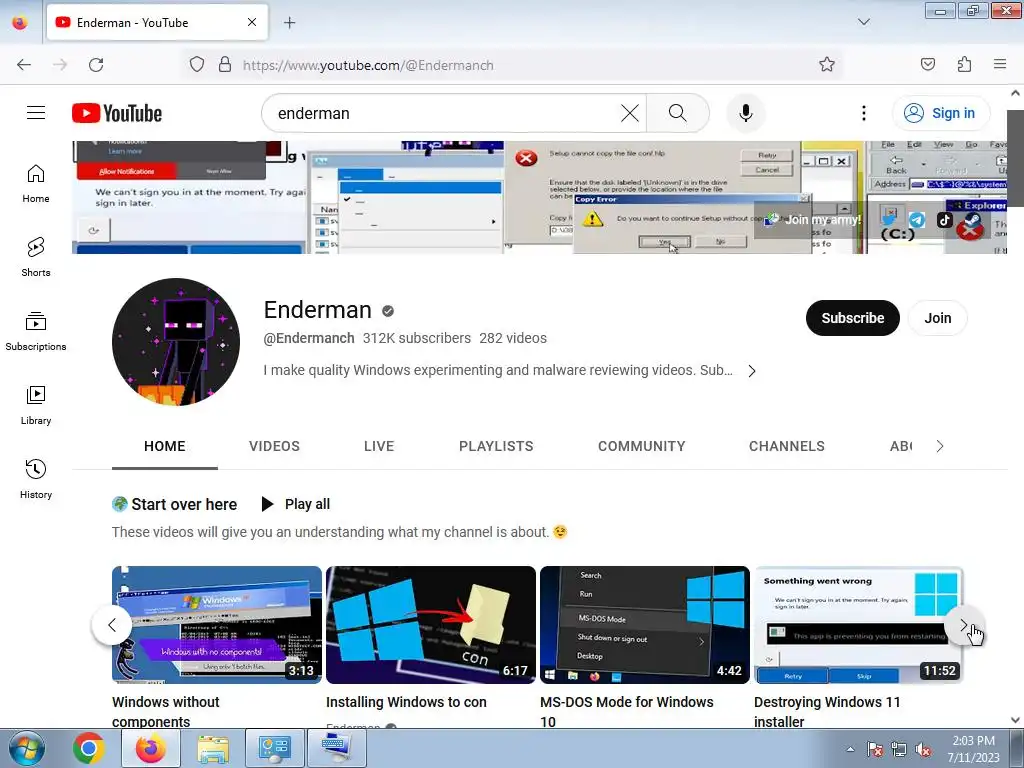Click the Join membership button
The image size is (1024, 768).
coord(937,318)
